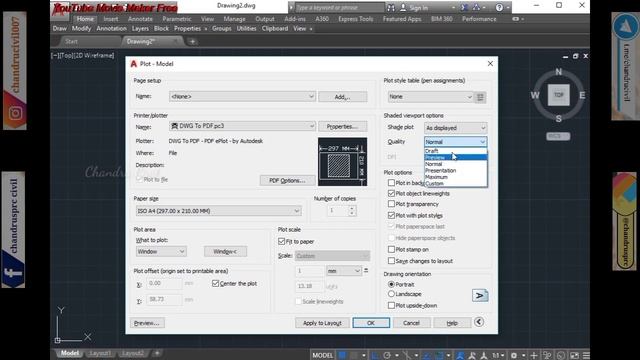Screen dimensions: 640x360
Task: Click the annotation monitor plus icon
Action: point(533,355)
